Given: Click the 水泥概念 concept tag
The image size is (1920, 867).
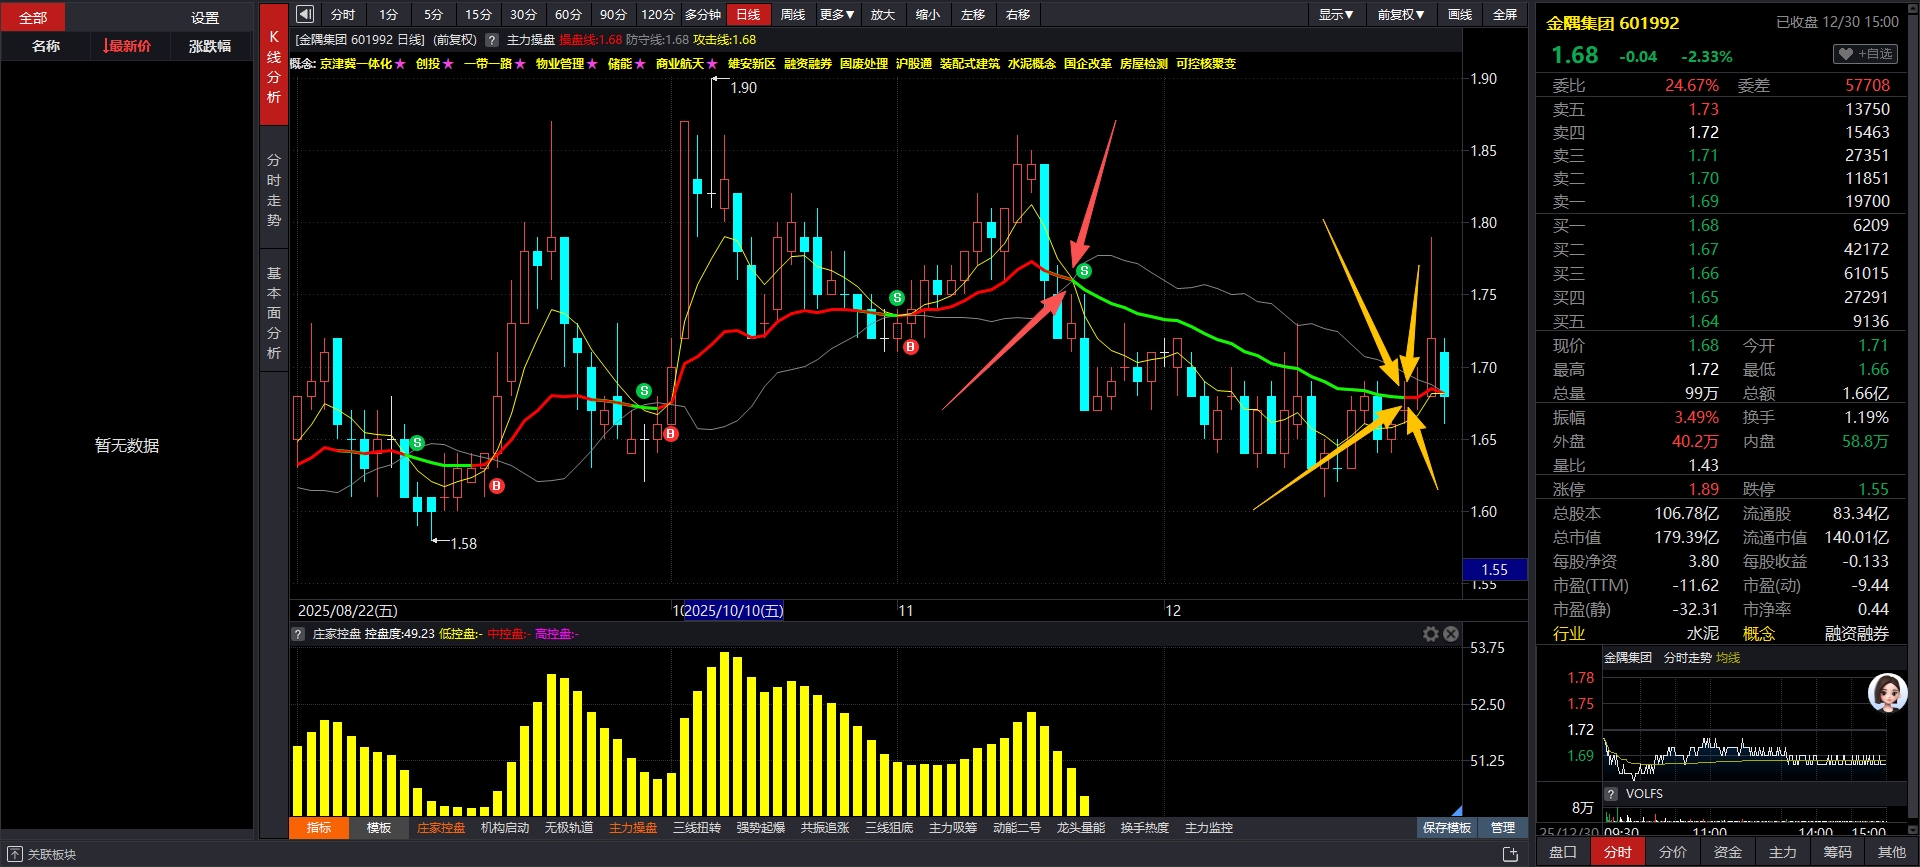Looking at the screenshot, I should (x=1032, y=64).
